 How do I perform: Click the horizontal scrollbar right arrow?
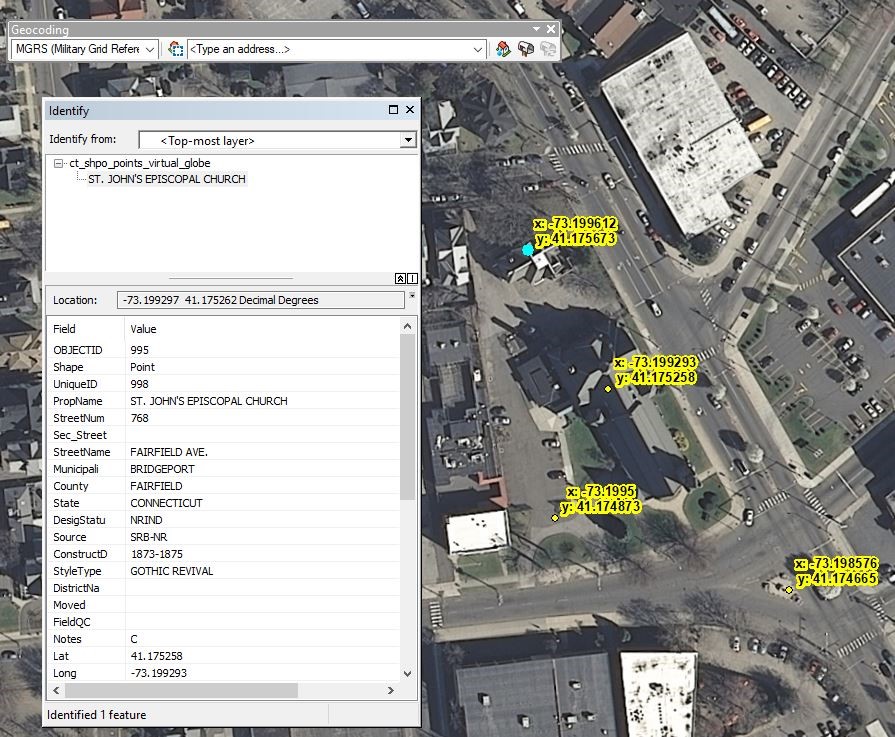(390, 691)
